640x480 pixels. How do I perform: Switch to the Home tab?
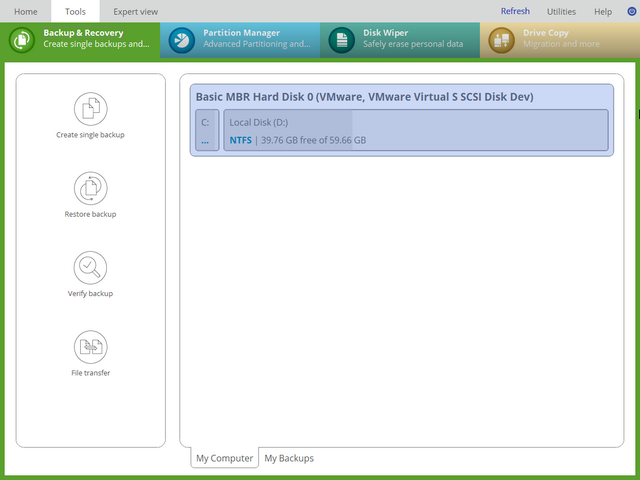coord(26,12)
